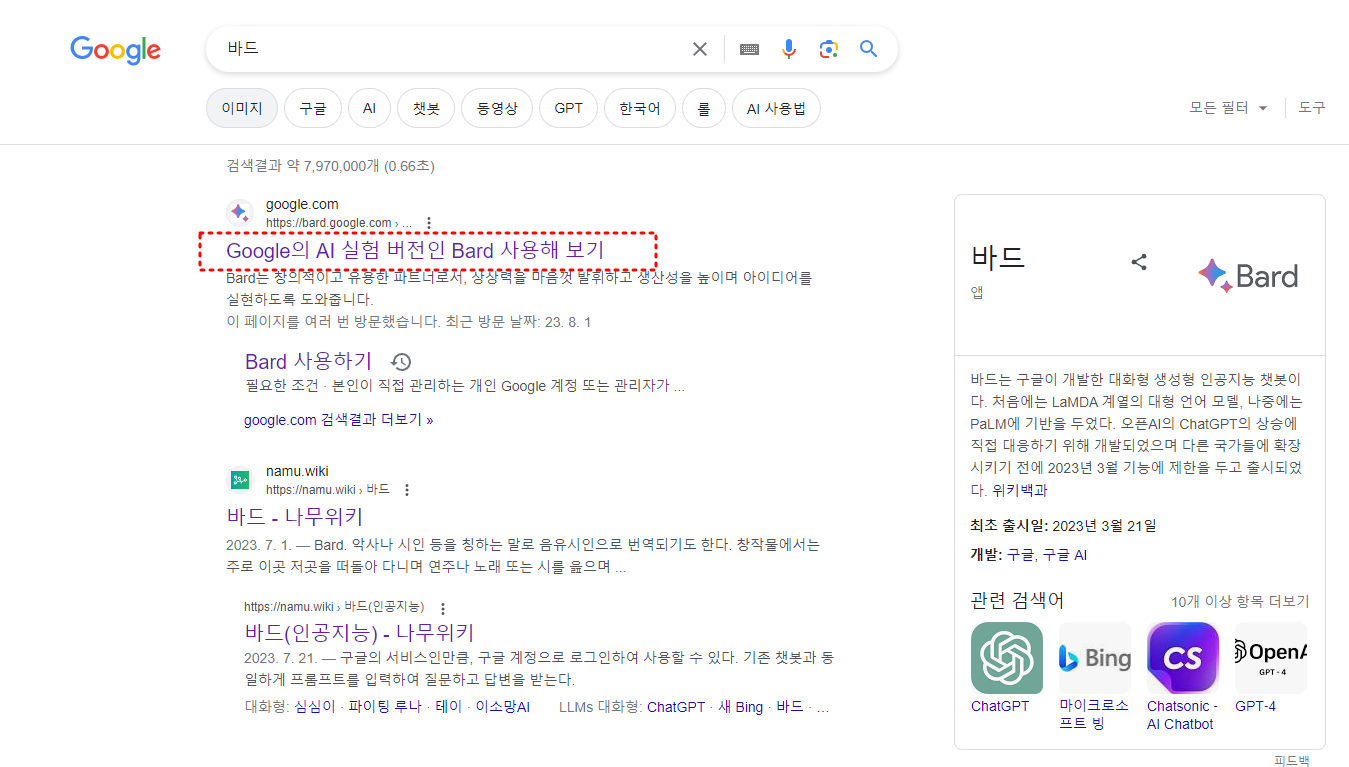1349x767 pixels.
Task: Open ChatGPT related search thumbnail
Action: [1007, 658]
